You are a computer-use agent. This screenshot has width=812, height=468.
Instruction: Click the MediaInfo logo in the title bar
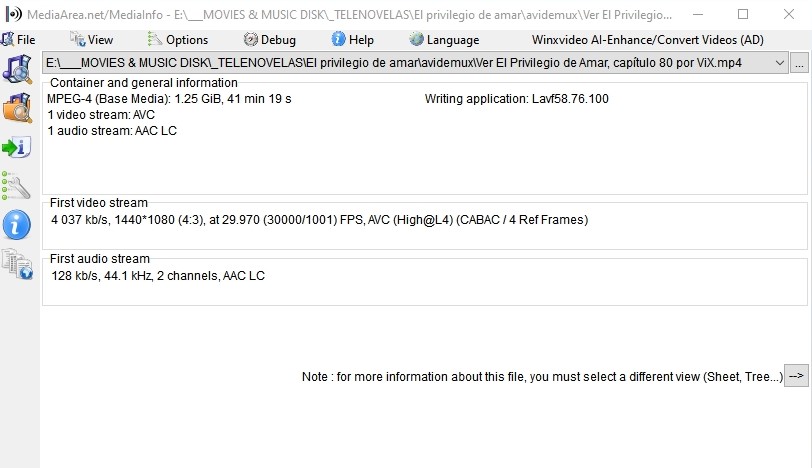click(9, 14)
